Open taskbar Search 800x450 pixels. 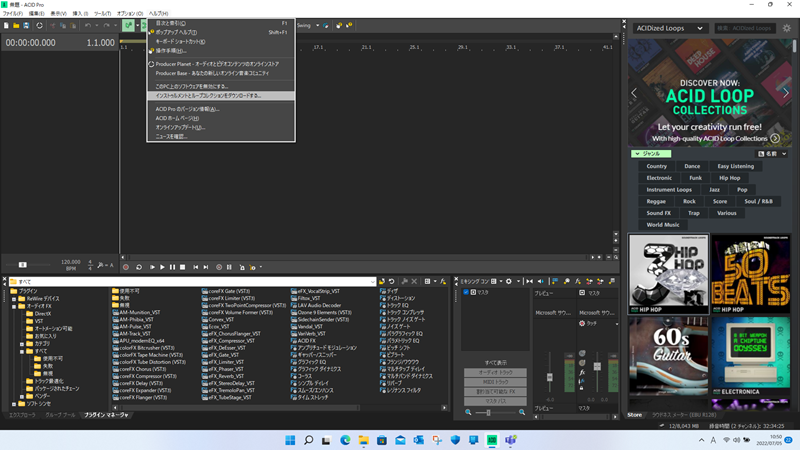[308, 440]
